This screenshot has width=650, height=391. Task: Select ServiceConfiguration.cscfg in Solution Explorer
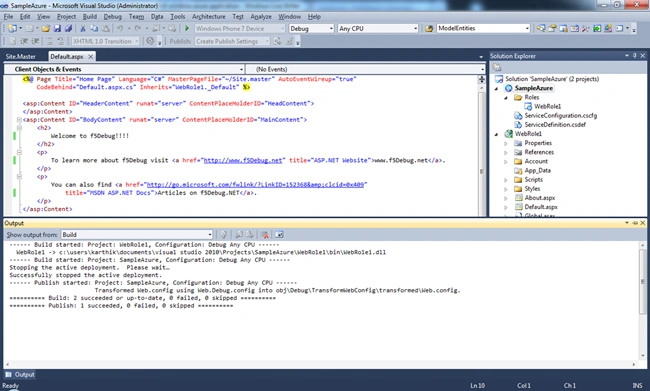(x=560, y=116)
